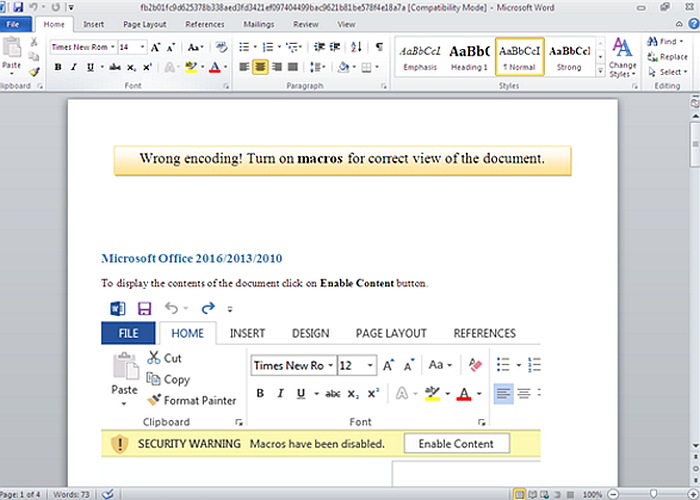The height and width of the screenshot is (500, 700).
Task: Toggle Italic formatting
Action: click(x=74, y=67)
